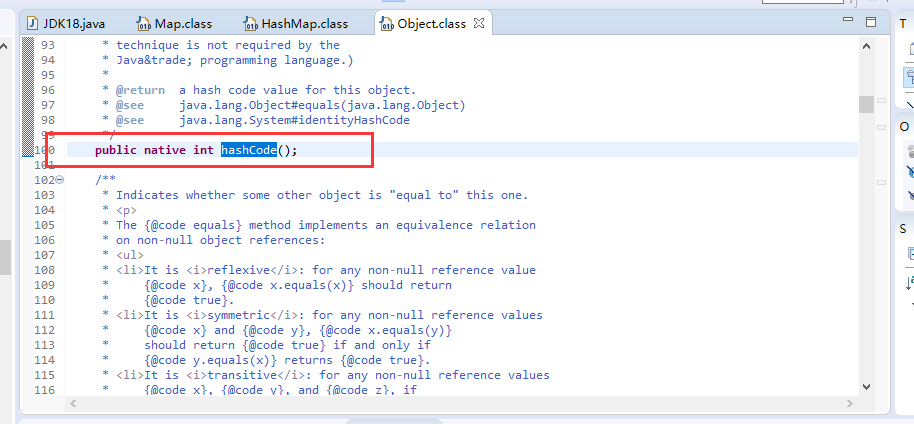Image resolution: width=914 pixels, height=424 pixels.
Task: Click the 'public' keyword on line 100
Action: click(116, 150)
